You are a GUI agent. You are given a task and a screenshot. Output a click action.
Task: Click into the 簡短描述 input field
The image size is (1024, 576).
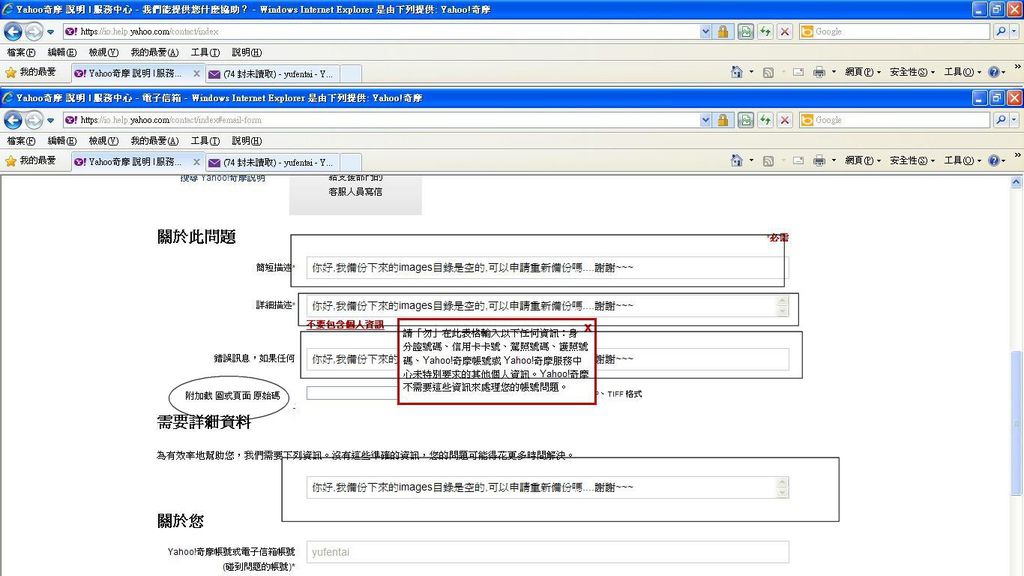547,268
